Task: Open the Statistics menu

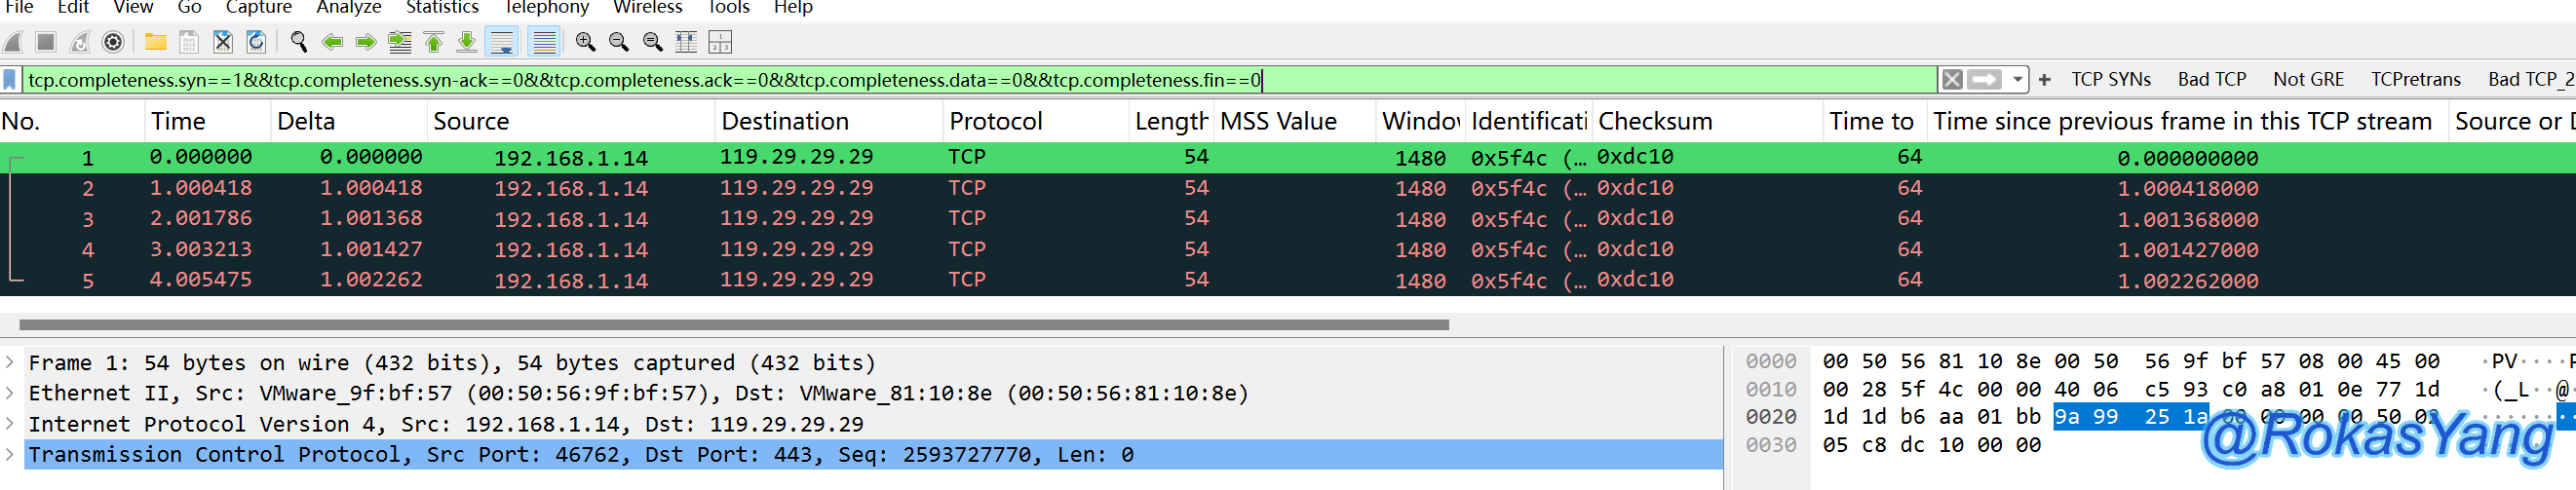Action: pos(442,8)
